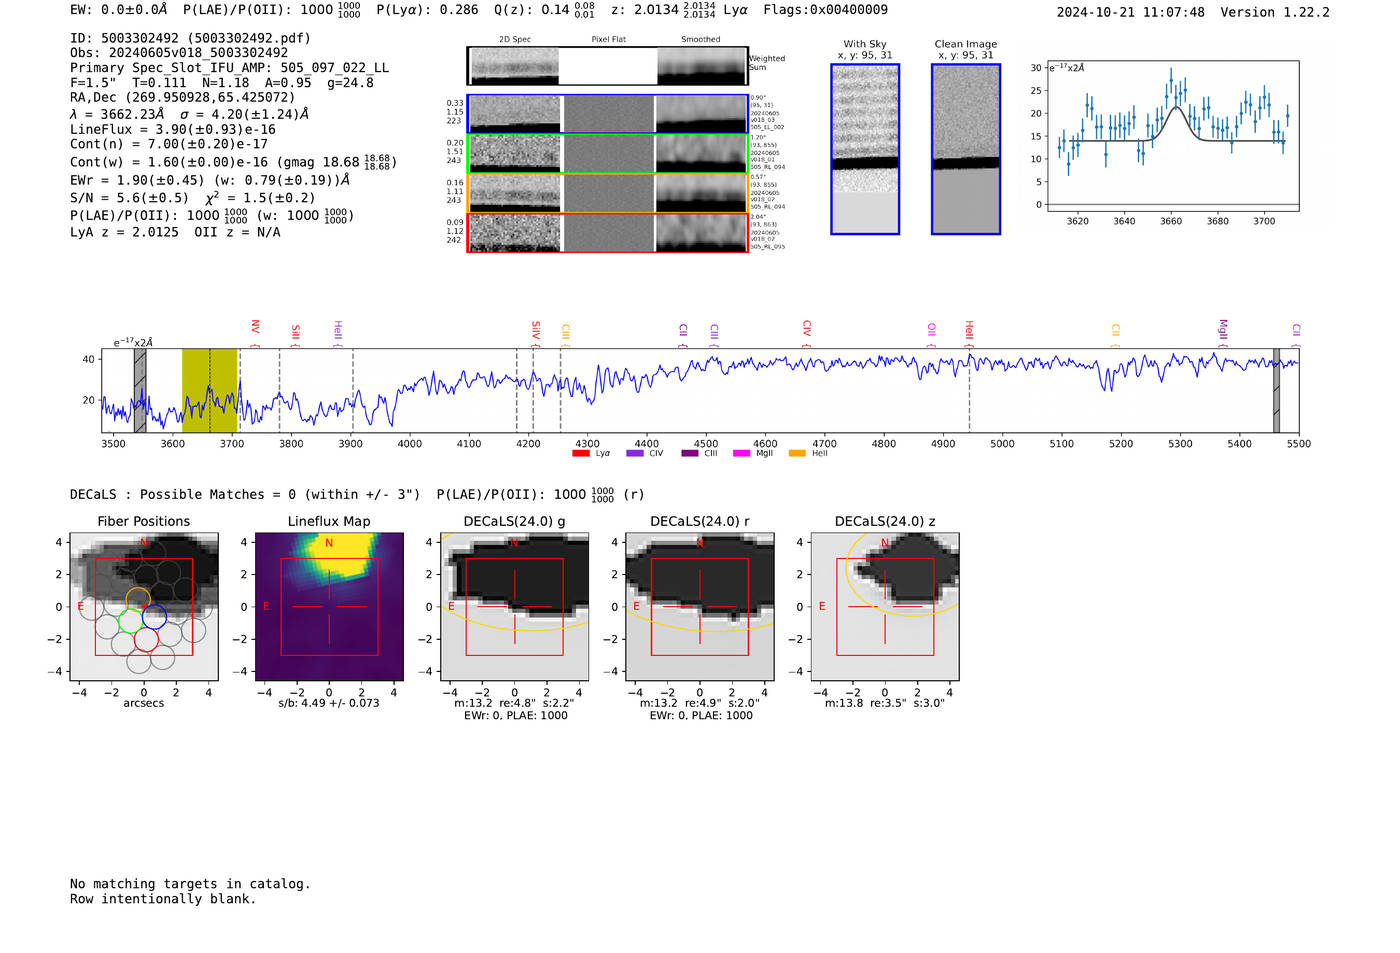The height and width of the screenshot is (953, 1400).
Task: Click the orange HeII legend swatch
Action: tap(797, 454)
